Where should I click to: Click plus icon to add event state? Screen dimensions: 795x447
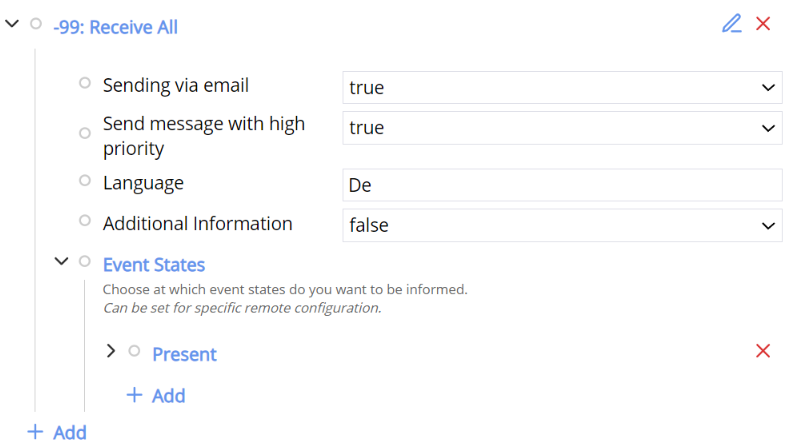pyautogui.click(x=134, y=395)
